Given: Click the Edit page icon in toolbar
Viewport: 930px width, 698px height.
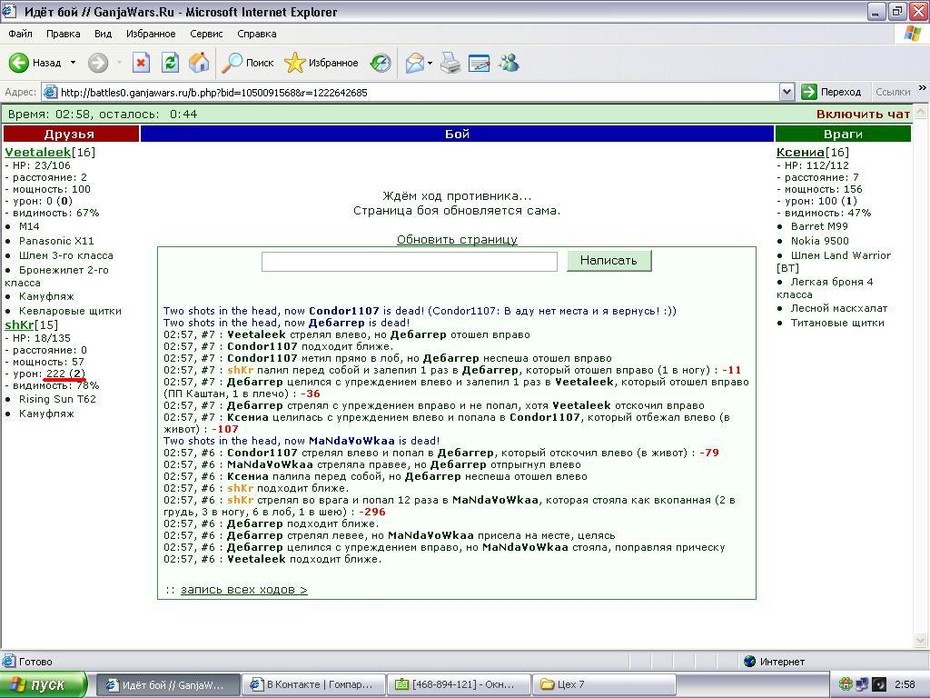Looking at the screenshot, I should pos(479,62).
